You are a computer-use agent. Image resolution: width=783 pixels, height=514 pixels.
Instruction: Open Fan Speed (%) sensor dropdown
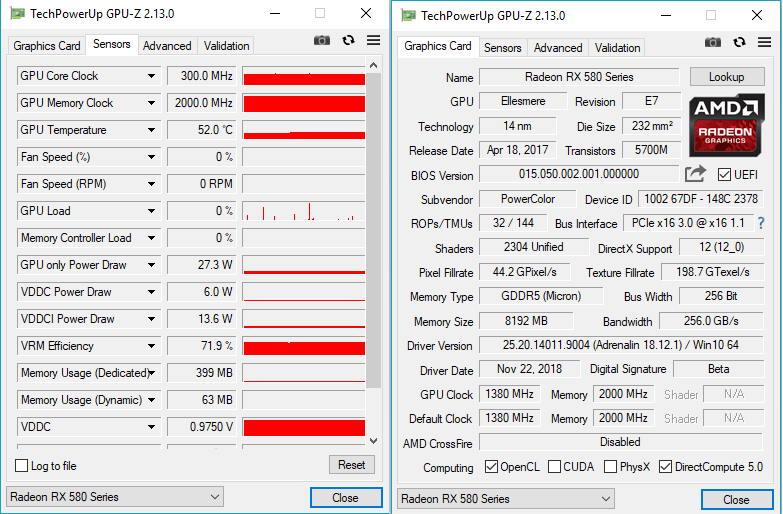point(151,157)
